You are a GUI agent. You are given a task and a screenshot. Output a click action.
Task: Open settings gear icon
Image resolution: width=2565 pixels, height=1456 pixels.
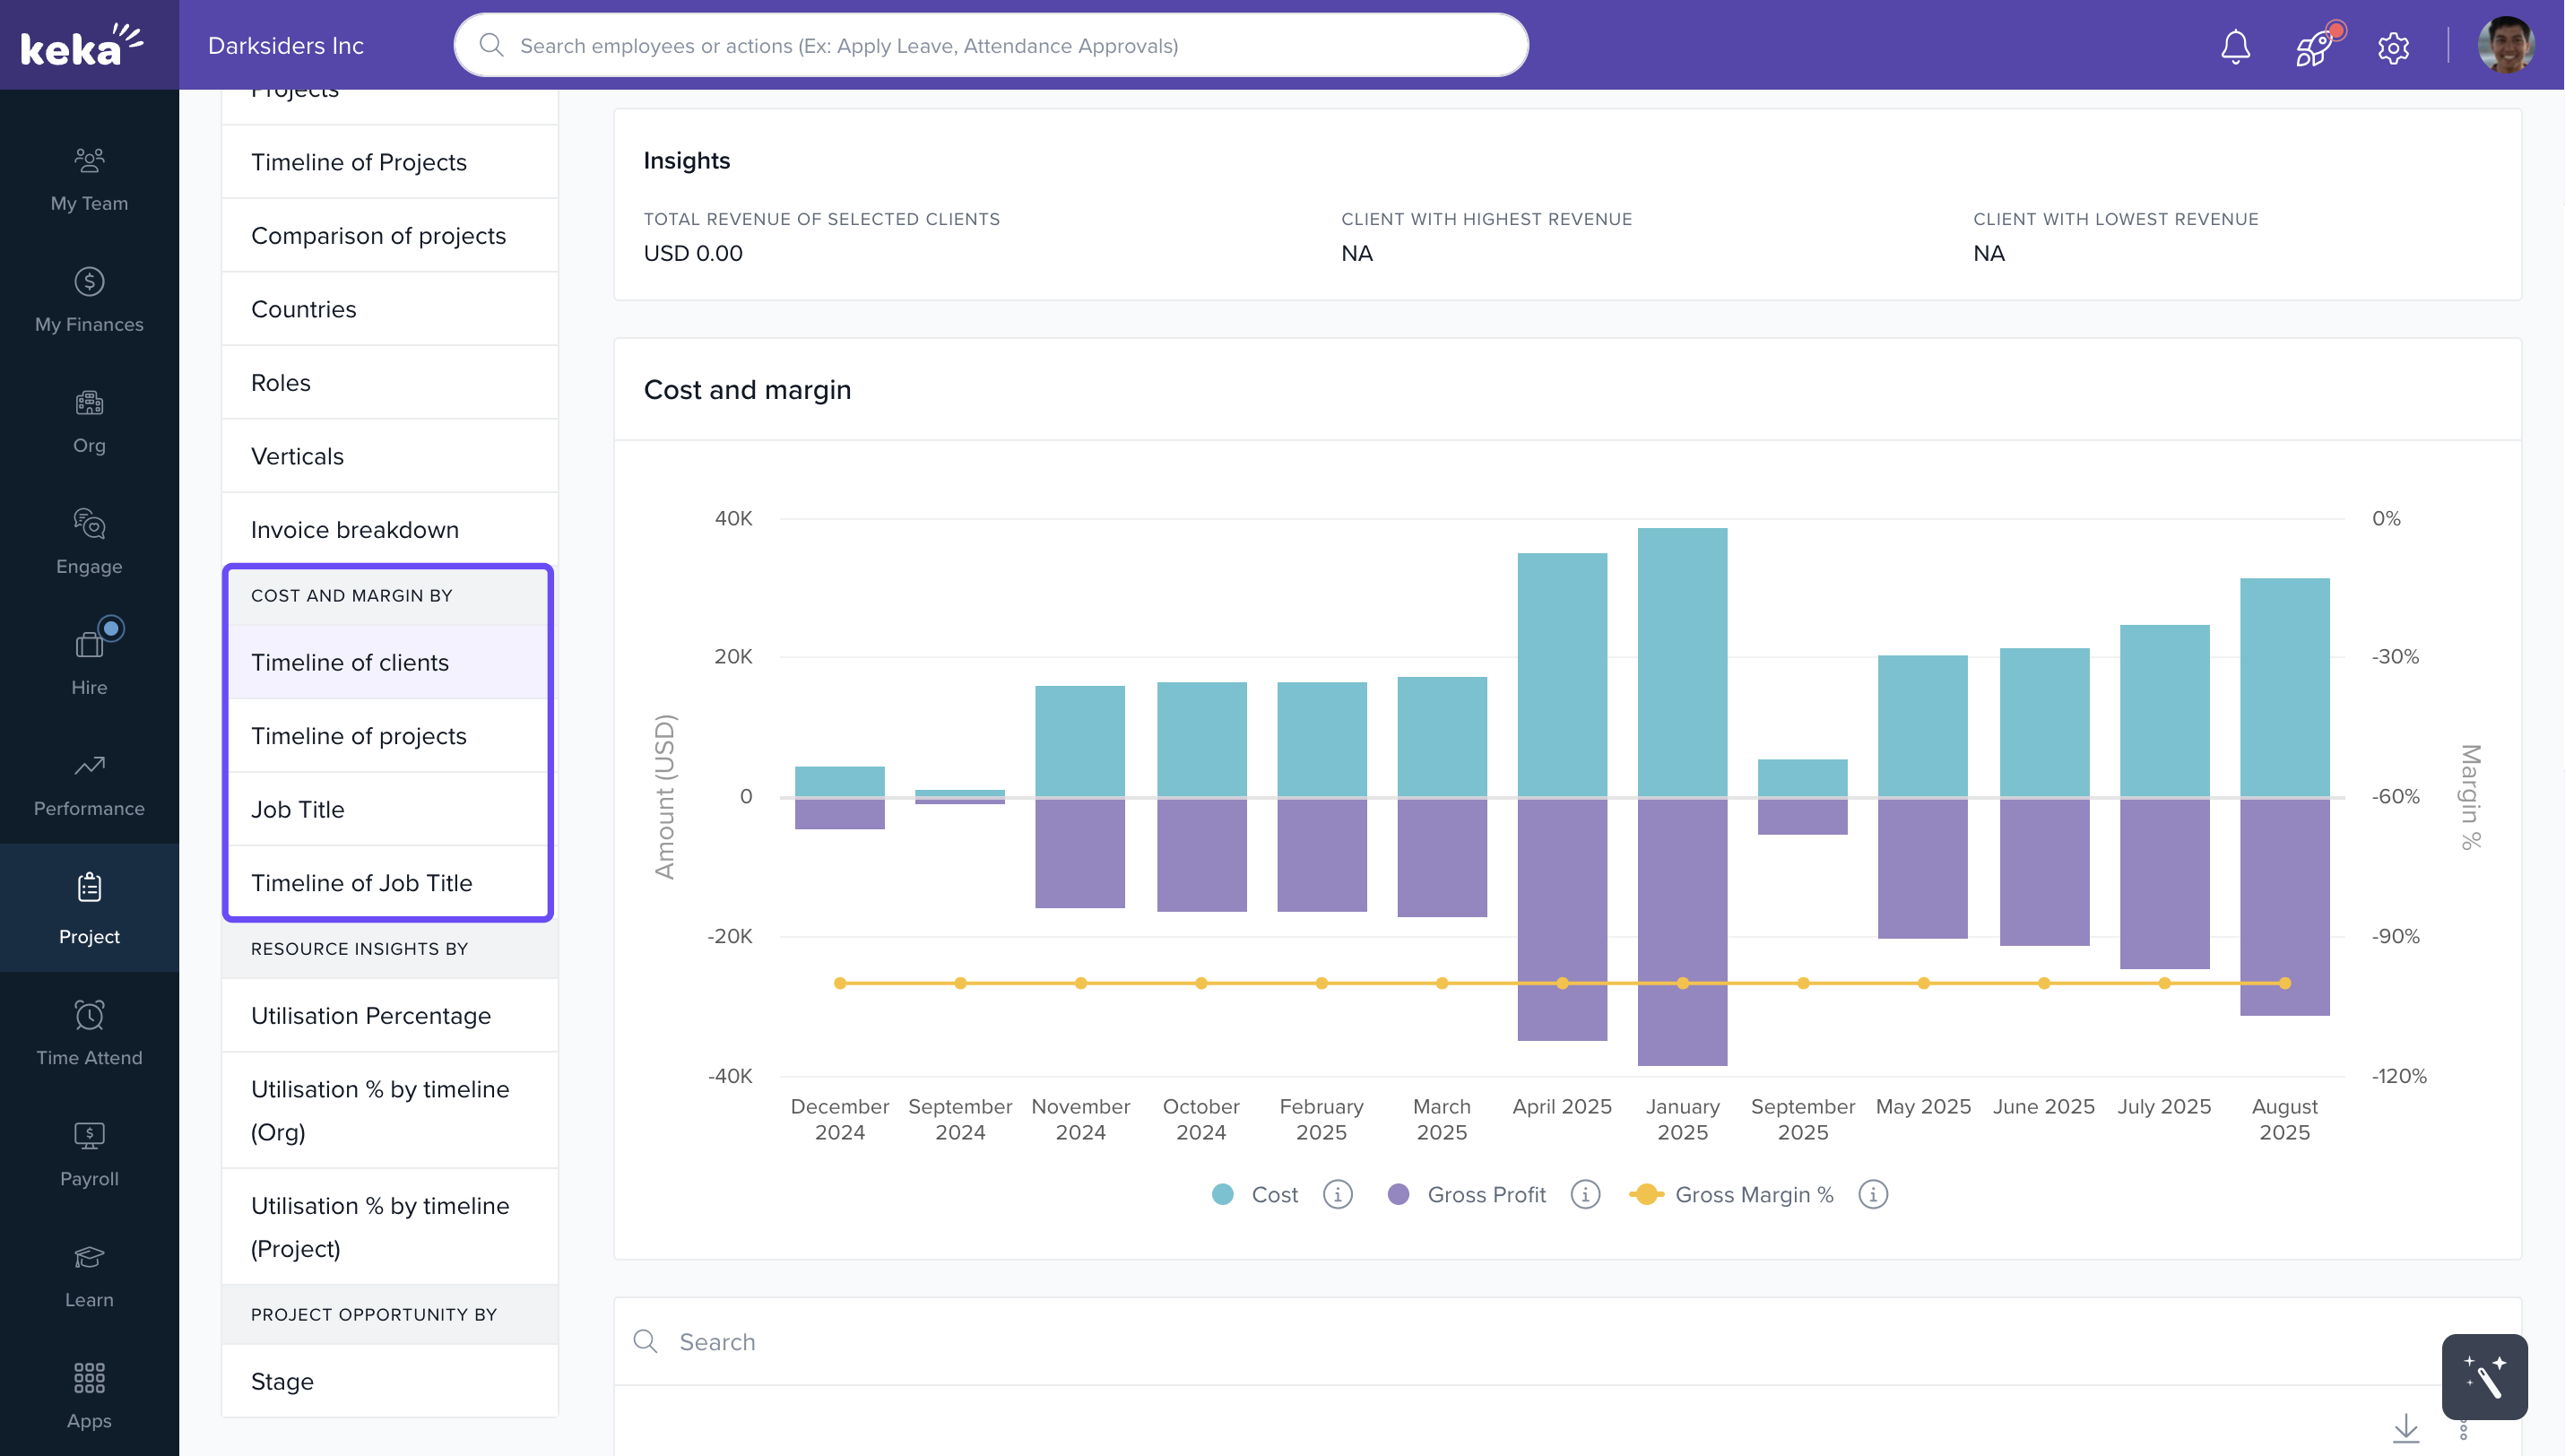pyautogui.click(x=2393, y=47)
